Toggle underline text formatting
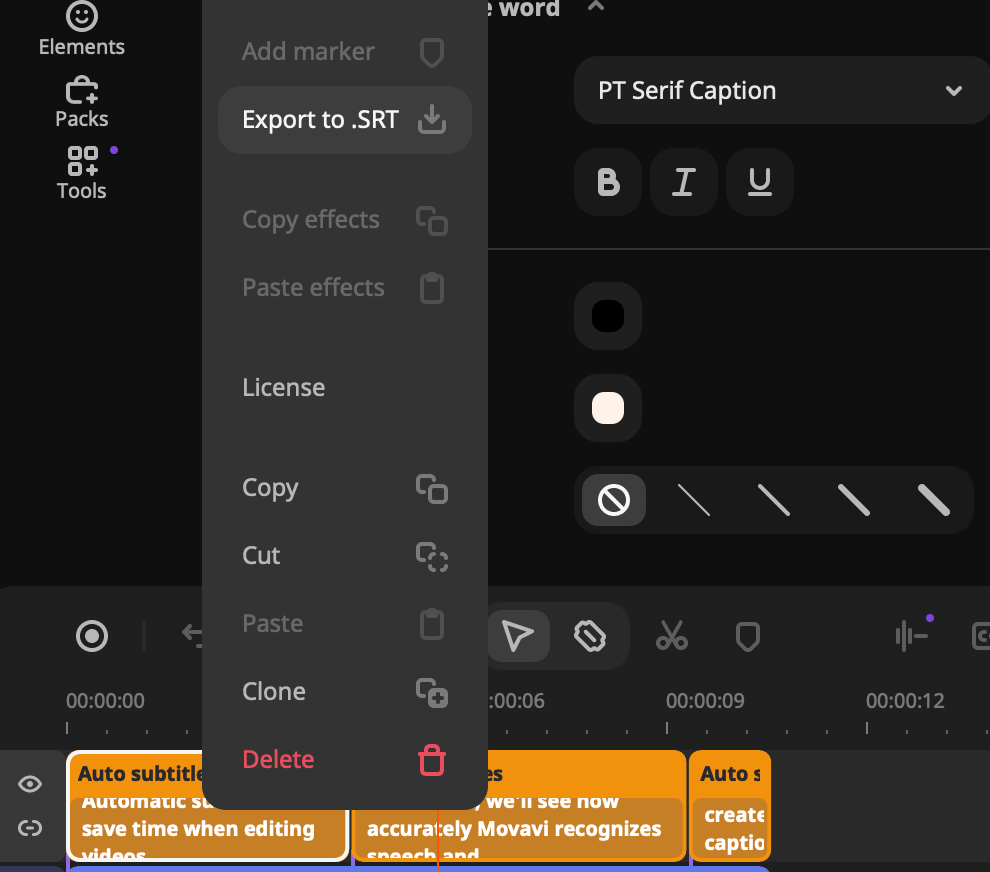990x872 pixels. 760,182
